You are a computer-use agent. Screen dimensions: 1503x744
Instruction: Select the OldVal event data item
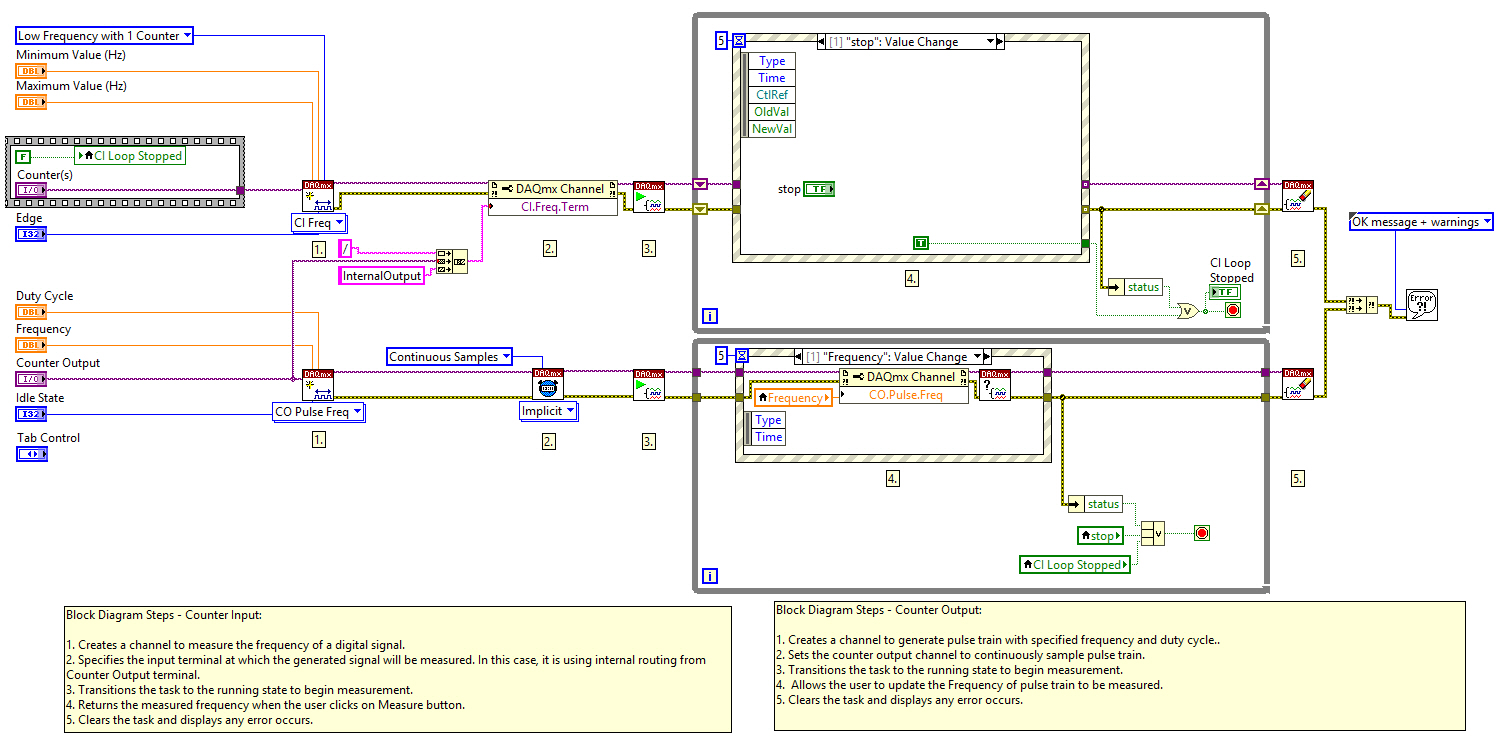point(773,112)
